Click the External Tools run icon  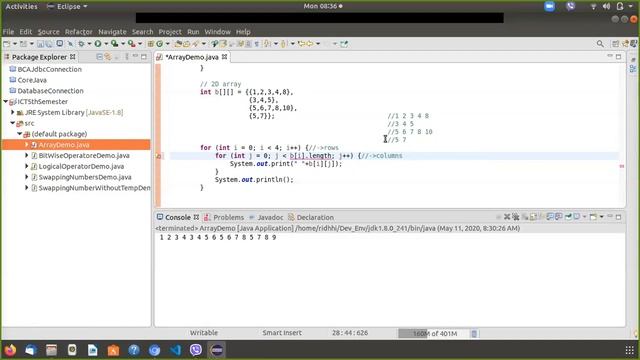point(131,44)
